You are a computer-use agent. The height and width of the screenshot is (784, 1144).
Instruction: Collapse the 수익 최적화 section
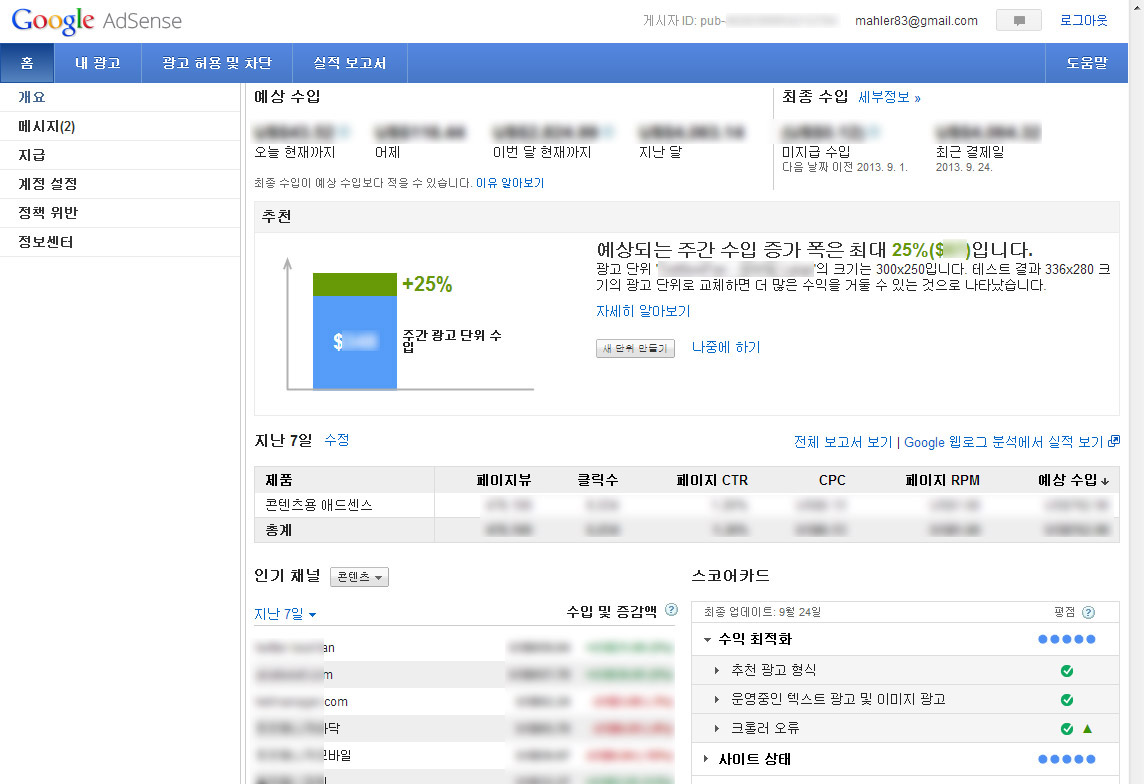point(708,639)
